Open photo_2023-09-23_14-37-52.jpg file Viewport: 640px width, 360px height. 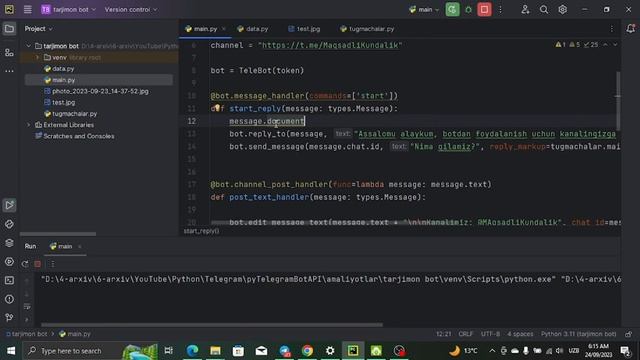click(96, 91)
